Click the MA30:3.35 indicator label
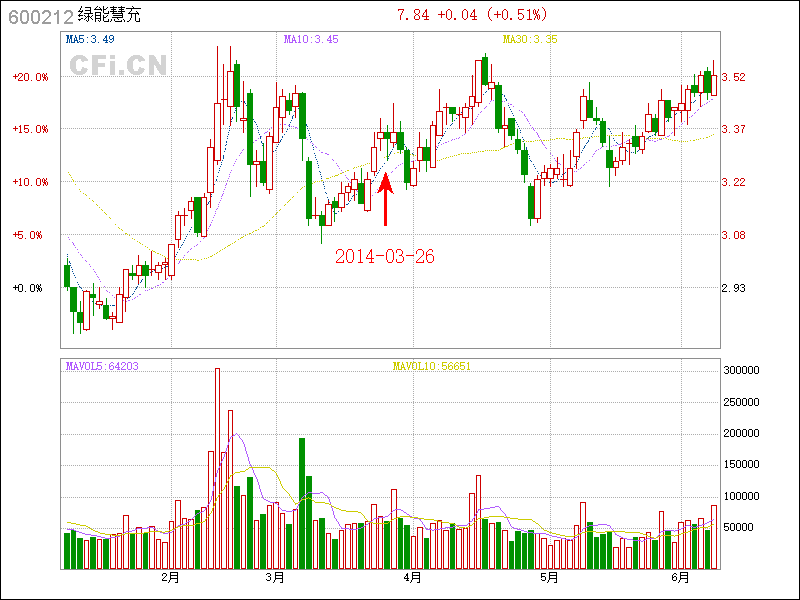The width and height of the screenshot is (800, 600). (x=530, y=40)
